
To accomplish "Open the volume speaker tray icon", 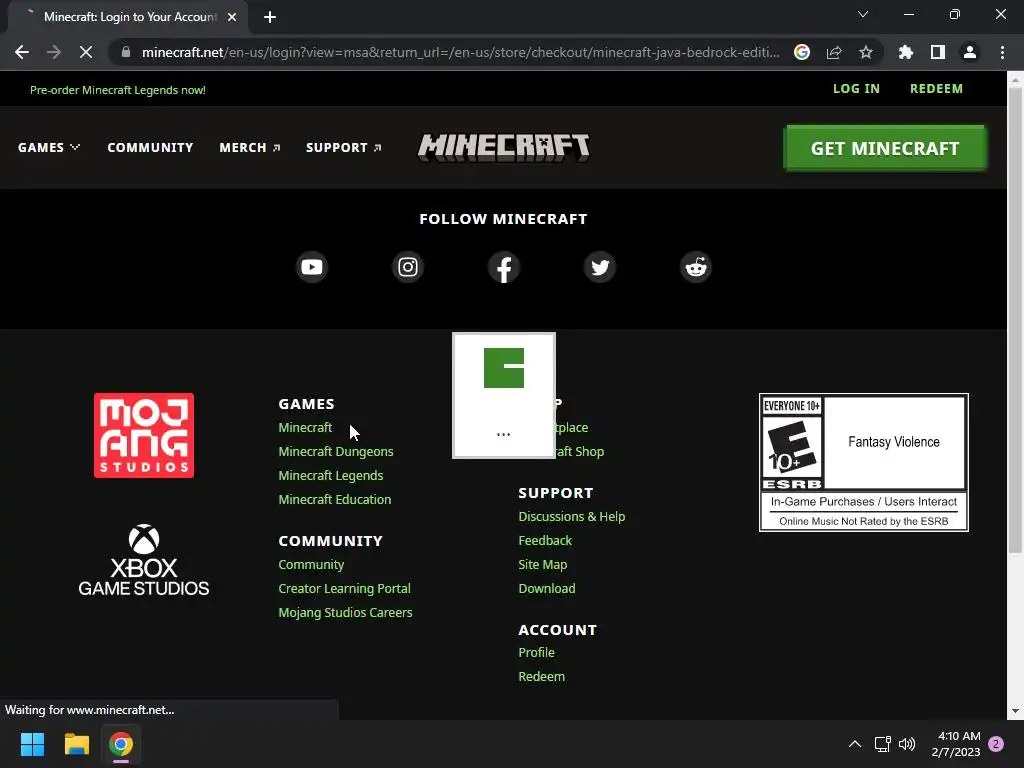I will coord(907,744).
